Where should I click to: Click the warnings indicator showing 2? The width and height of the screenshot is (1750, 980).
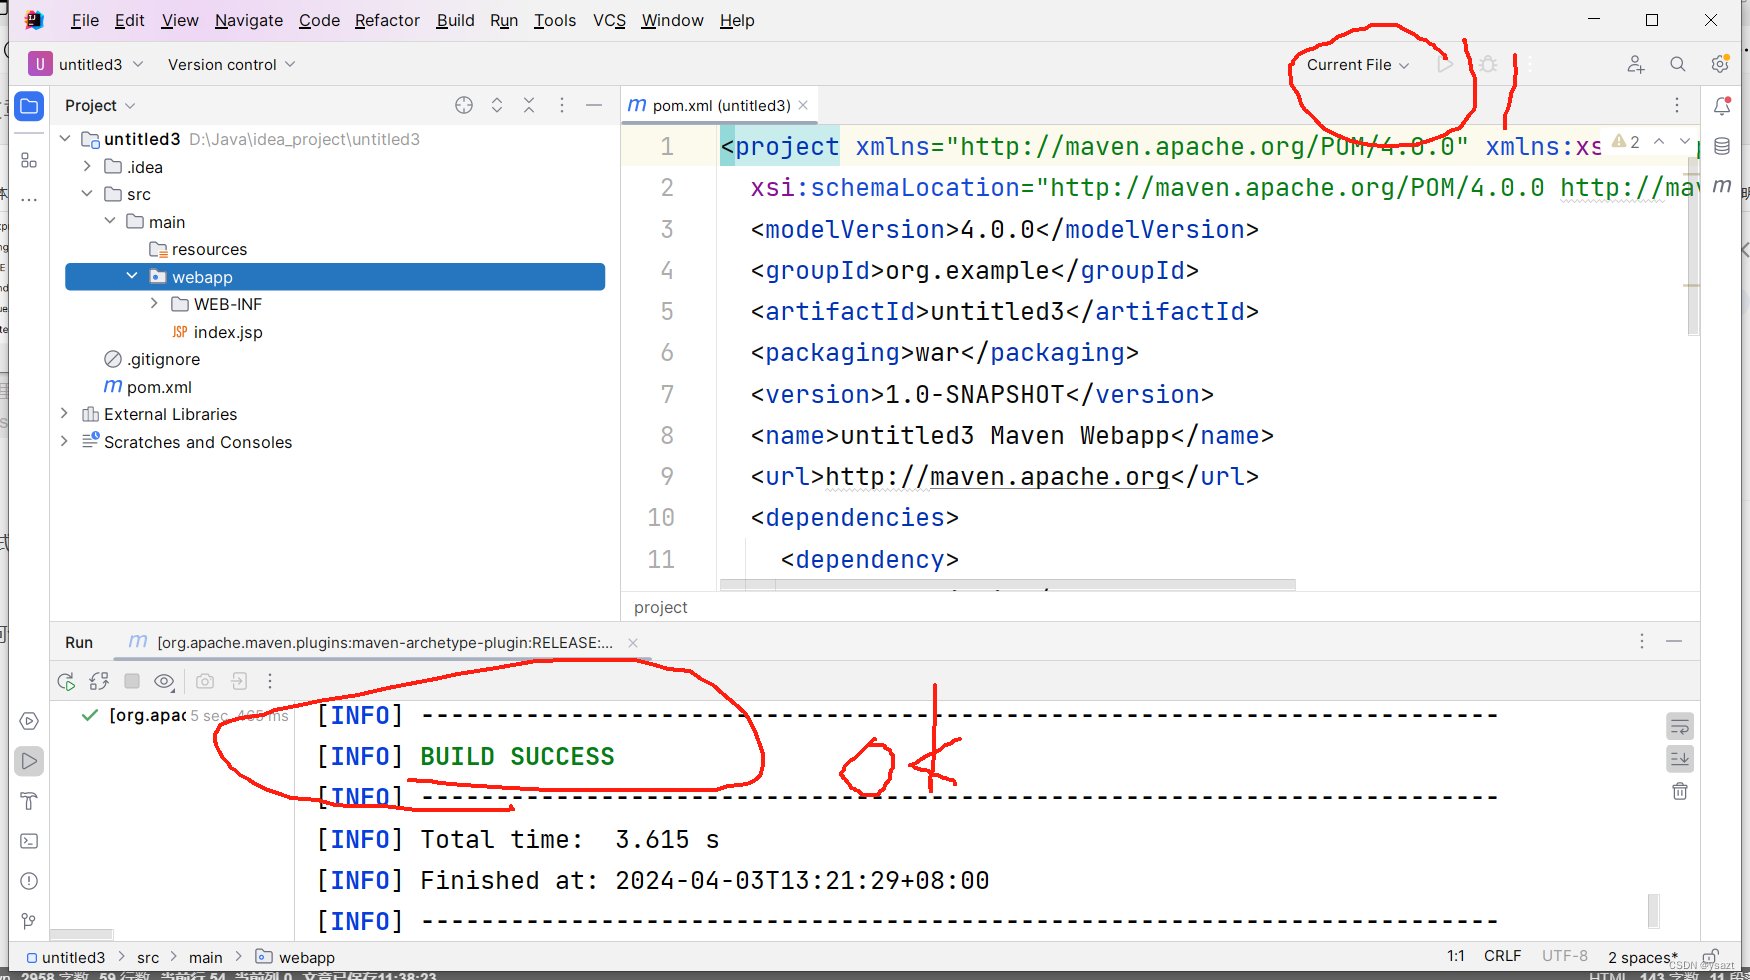pyautogui.click(x=1625, y=142)
